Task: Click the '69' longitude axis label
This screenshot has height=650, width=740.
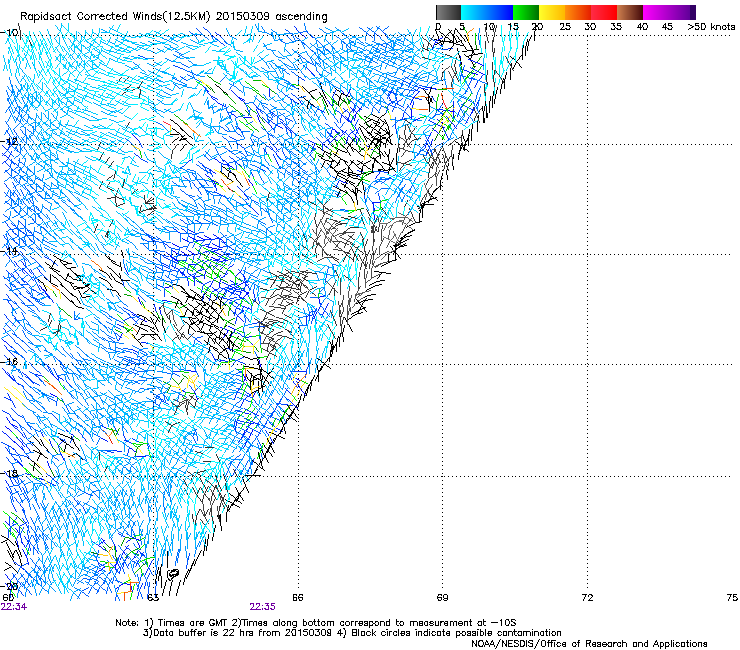Action: pyautogui.click(x=442, y=598)
